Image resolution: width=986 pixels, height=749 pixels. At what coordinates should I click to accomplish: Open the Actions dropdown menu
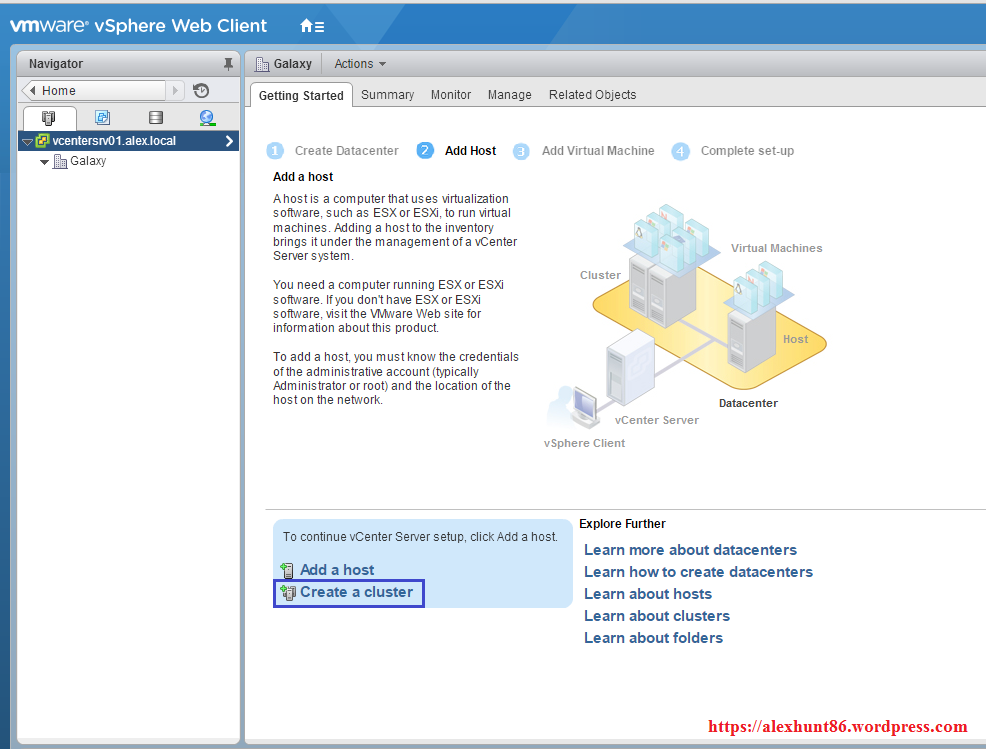tap(360, 64)
